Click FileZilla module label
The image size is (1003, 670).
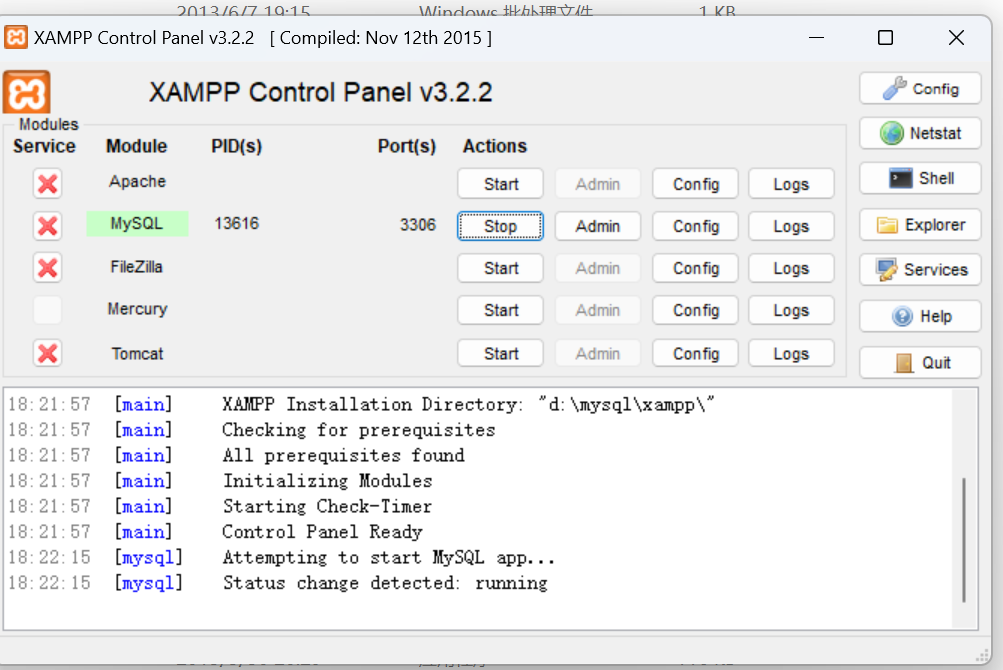click(x=136, y=267)
